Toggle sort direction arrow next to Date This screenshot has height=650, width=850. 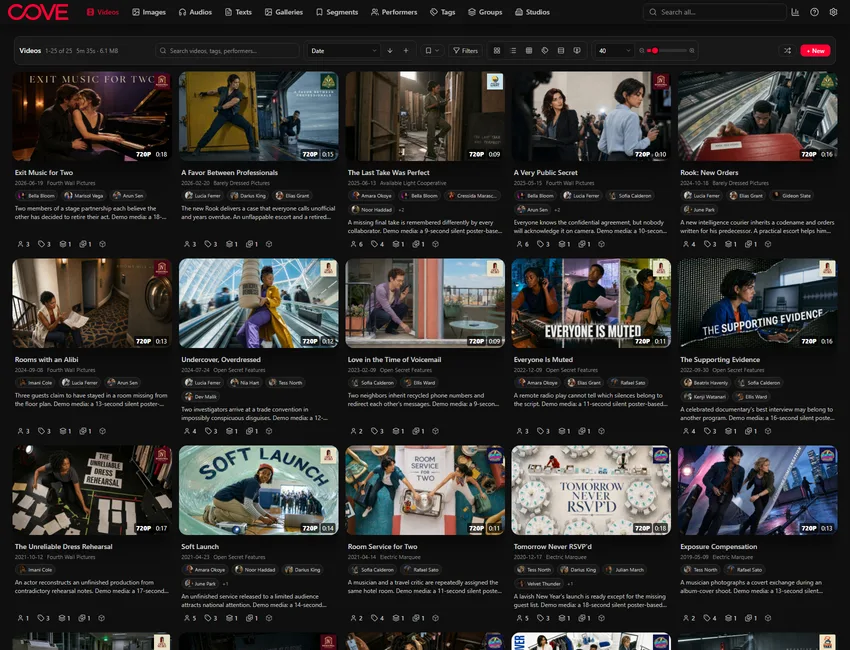click(390, 50)
